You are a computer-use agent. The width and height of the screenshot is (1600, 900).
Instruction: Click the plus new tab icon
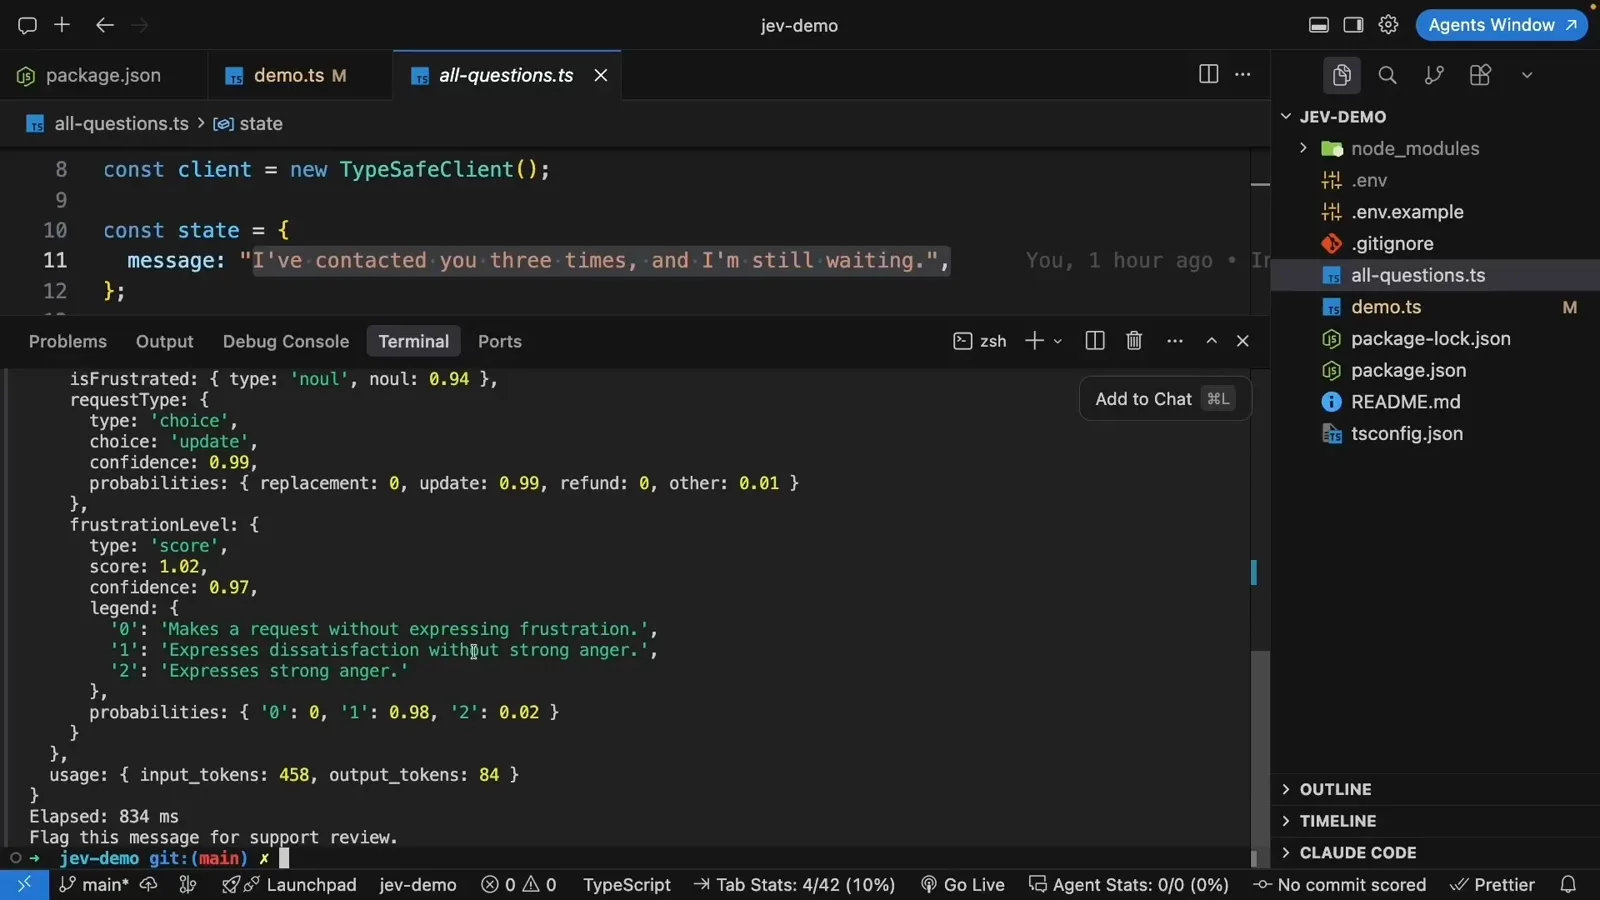pyautogui.click(x=62, y=25)
